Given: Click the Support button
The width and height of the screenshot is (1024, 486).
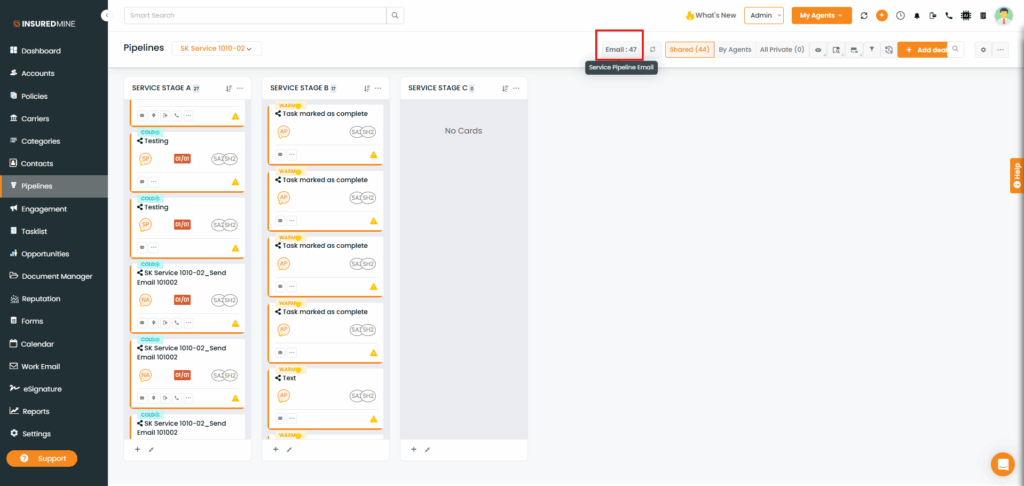Looking at the screenshot, I should [42, 458].
